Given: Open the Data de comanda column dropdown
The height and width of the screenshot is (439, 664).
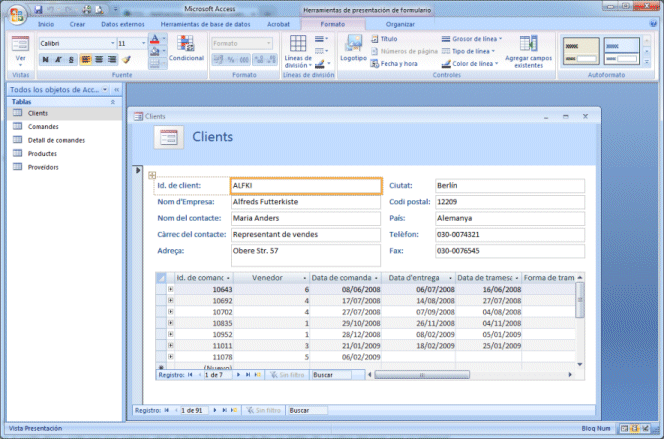Looking at the screenshot, I should (376, 278).
